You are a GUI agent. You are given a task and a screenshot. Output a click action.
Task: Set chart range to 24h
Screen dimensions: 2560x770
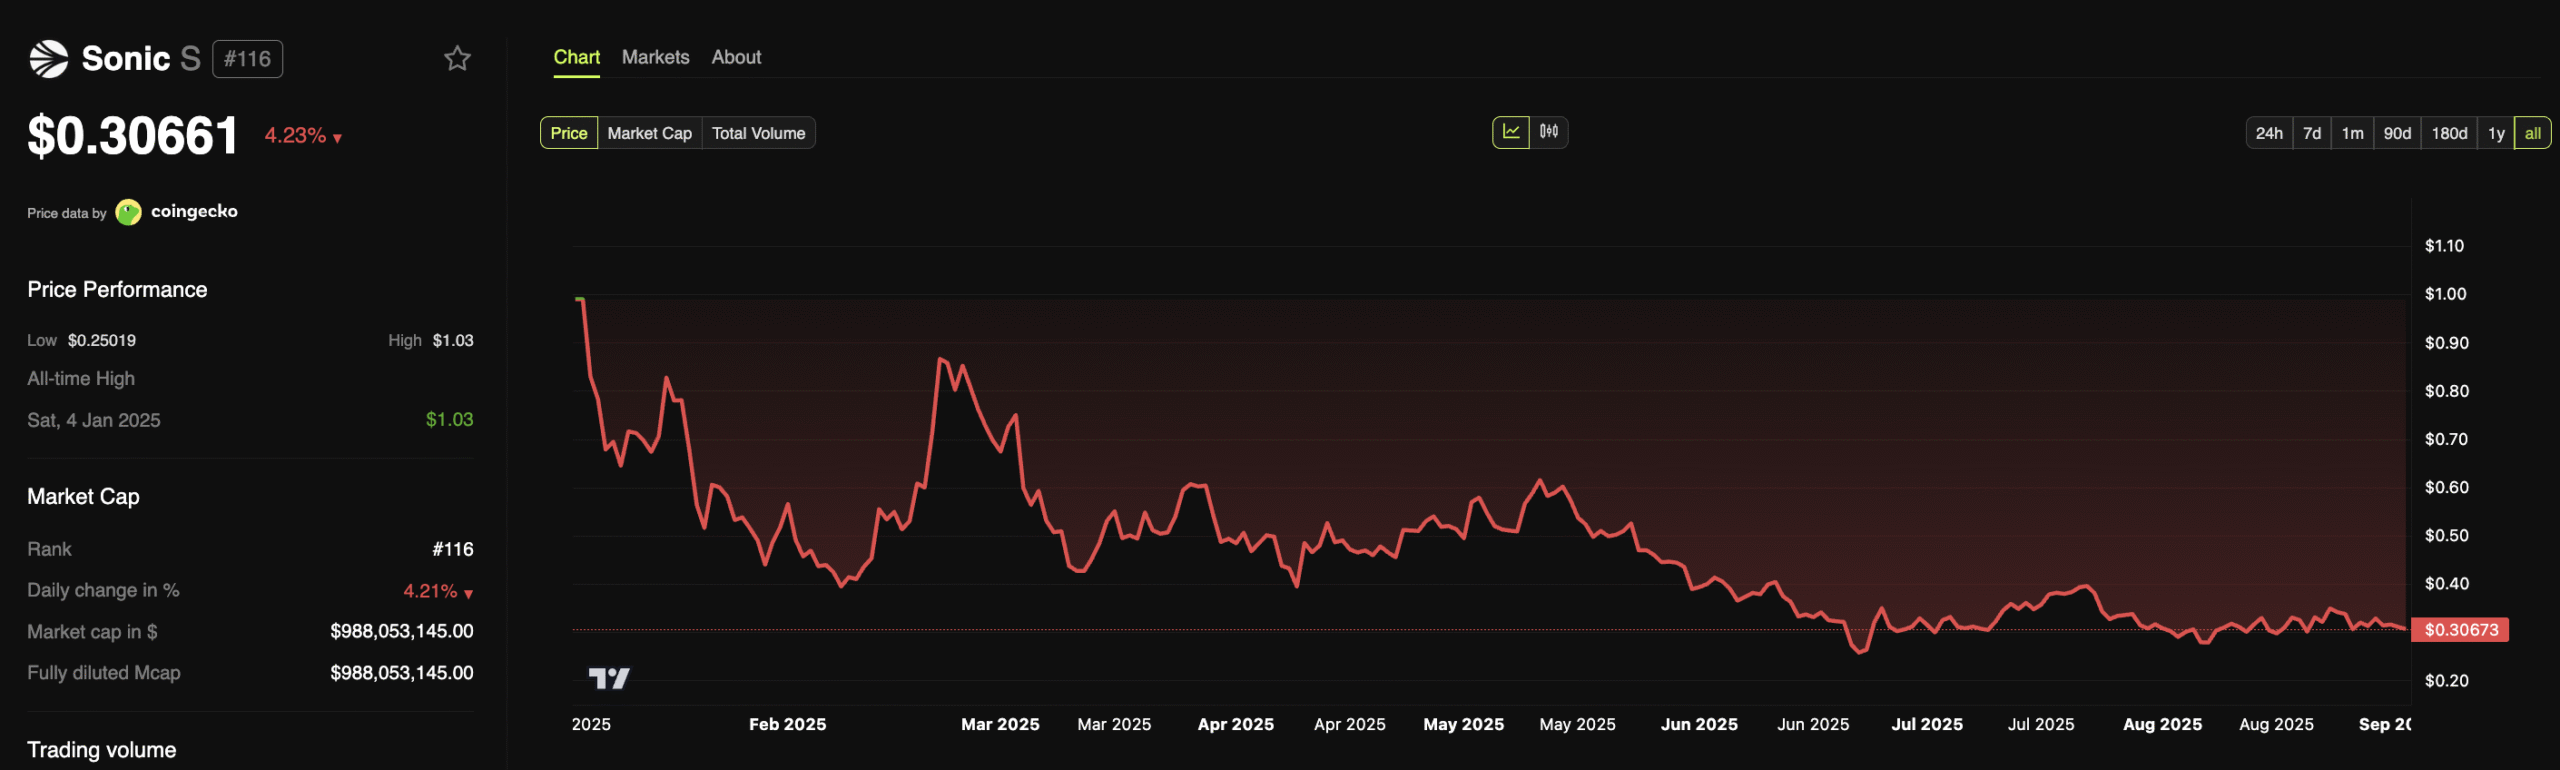(x=2268, y=133)
